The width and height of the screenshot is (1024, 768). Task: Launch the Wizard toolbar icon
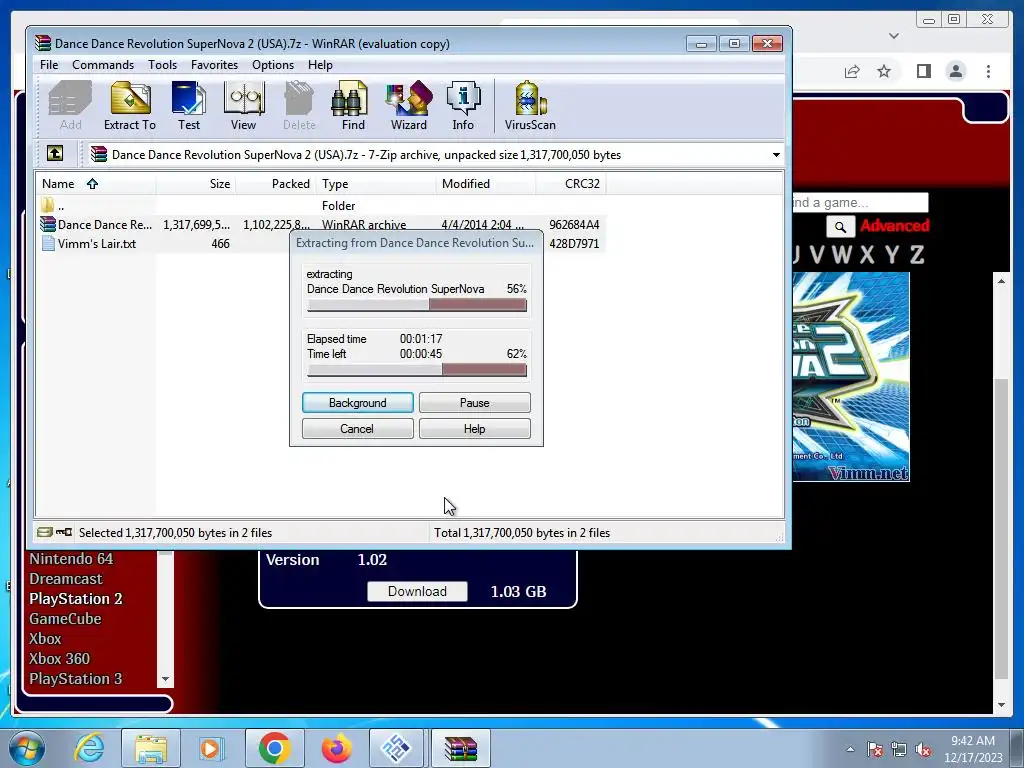coord(409,106)
